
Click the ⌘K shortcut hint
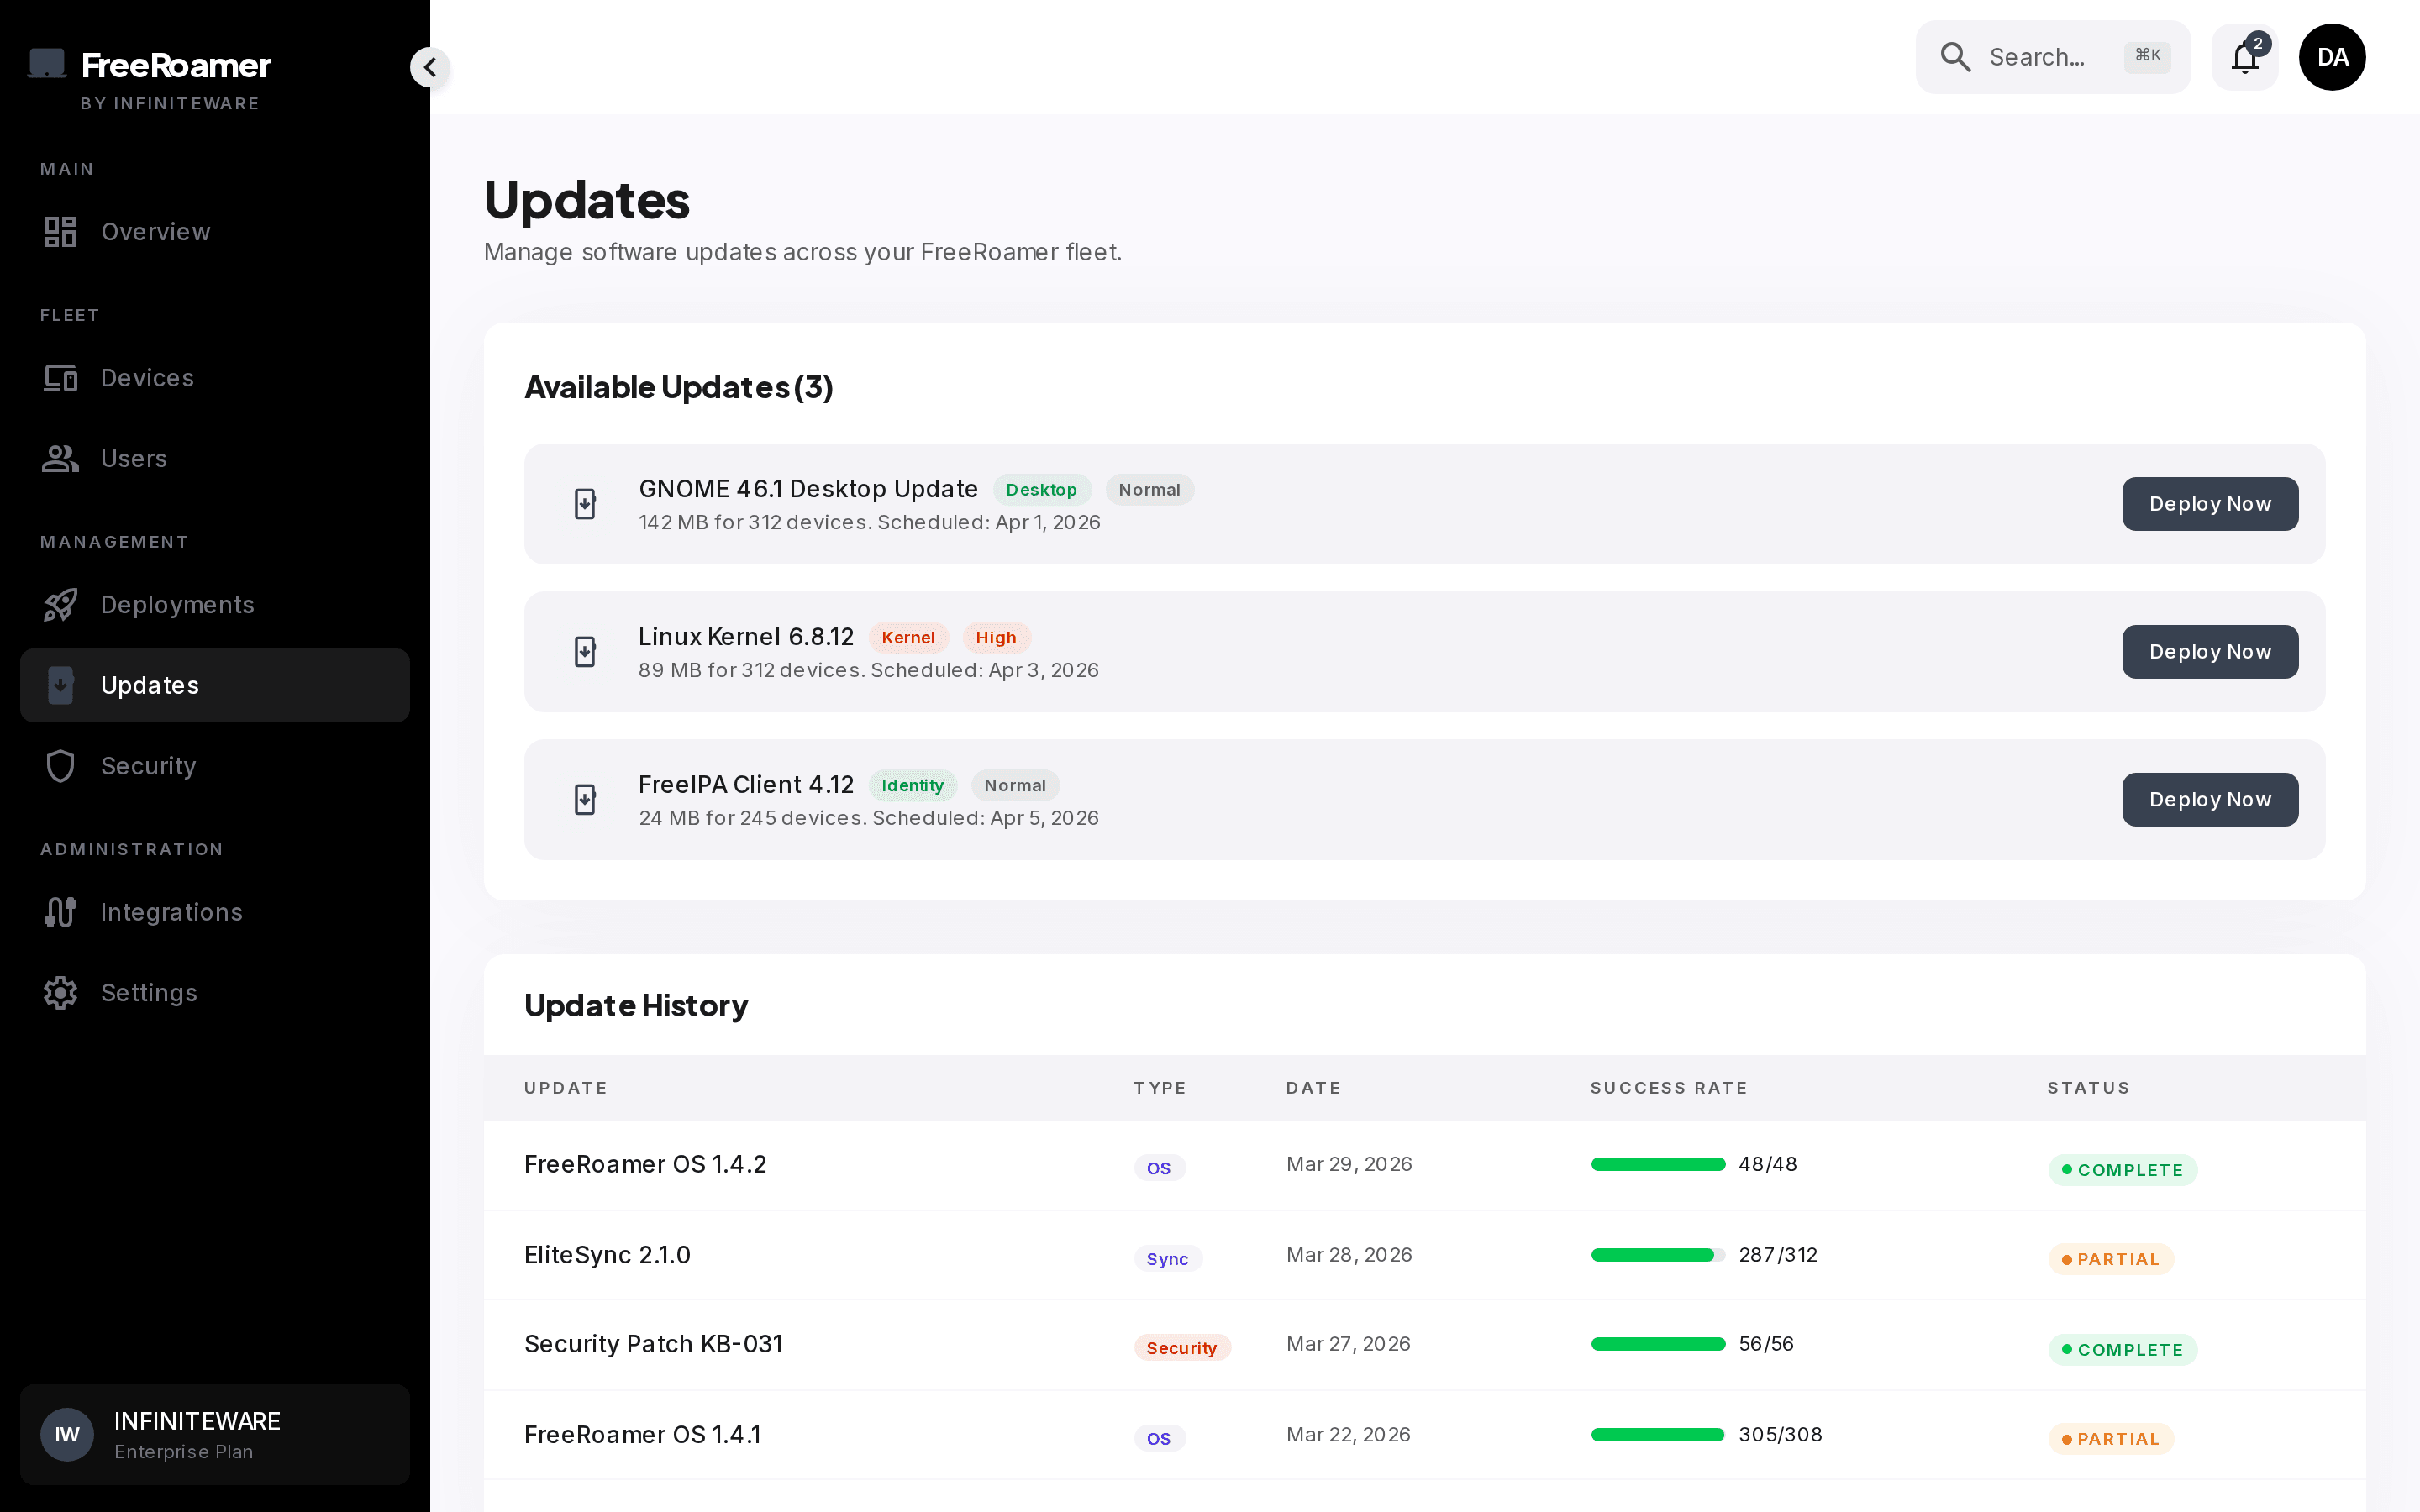click(2147, 56)
